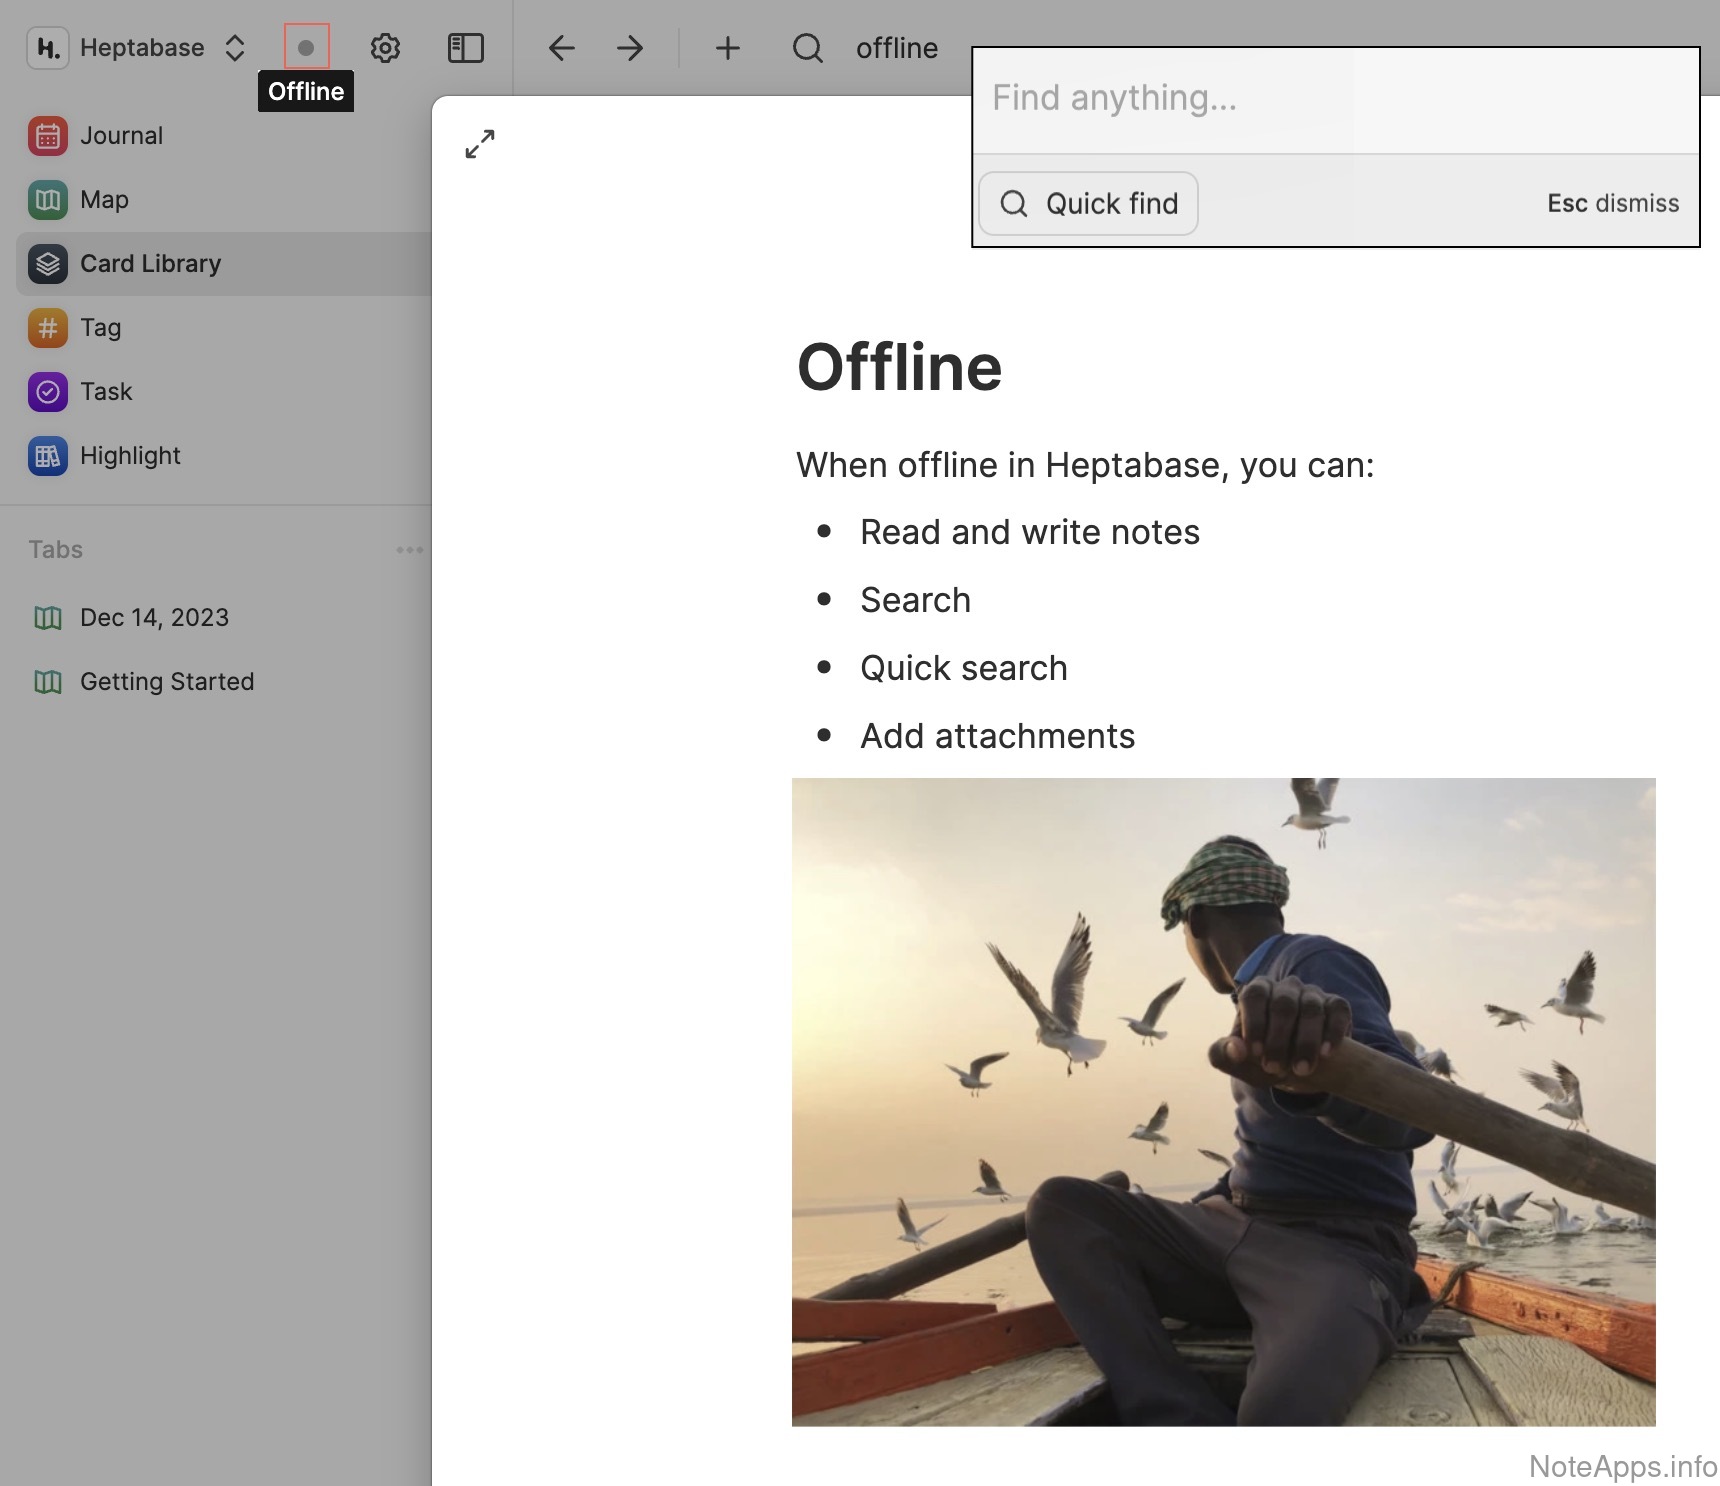Open the Card Library section
Viewport: 1720px width, 1486px height.
click(150, 263)
